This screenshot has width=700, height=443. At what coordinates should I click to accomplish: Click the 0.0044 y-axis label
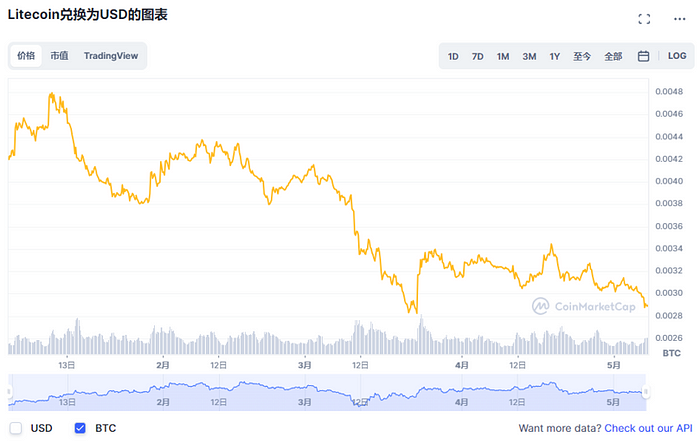point(669,137)
